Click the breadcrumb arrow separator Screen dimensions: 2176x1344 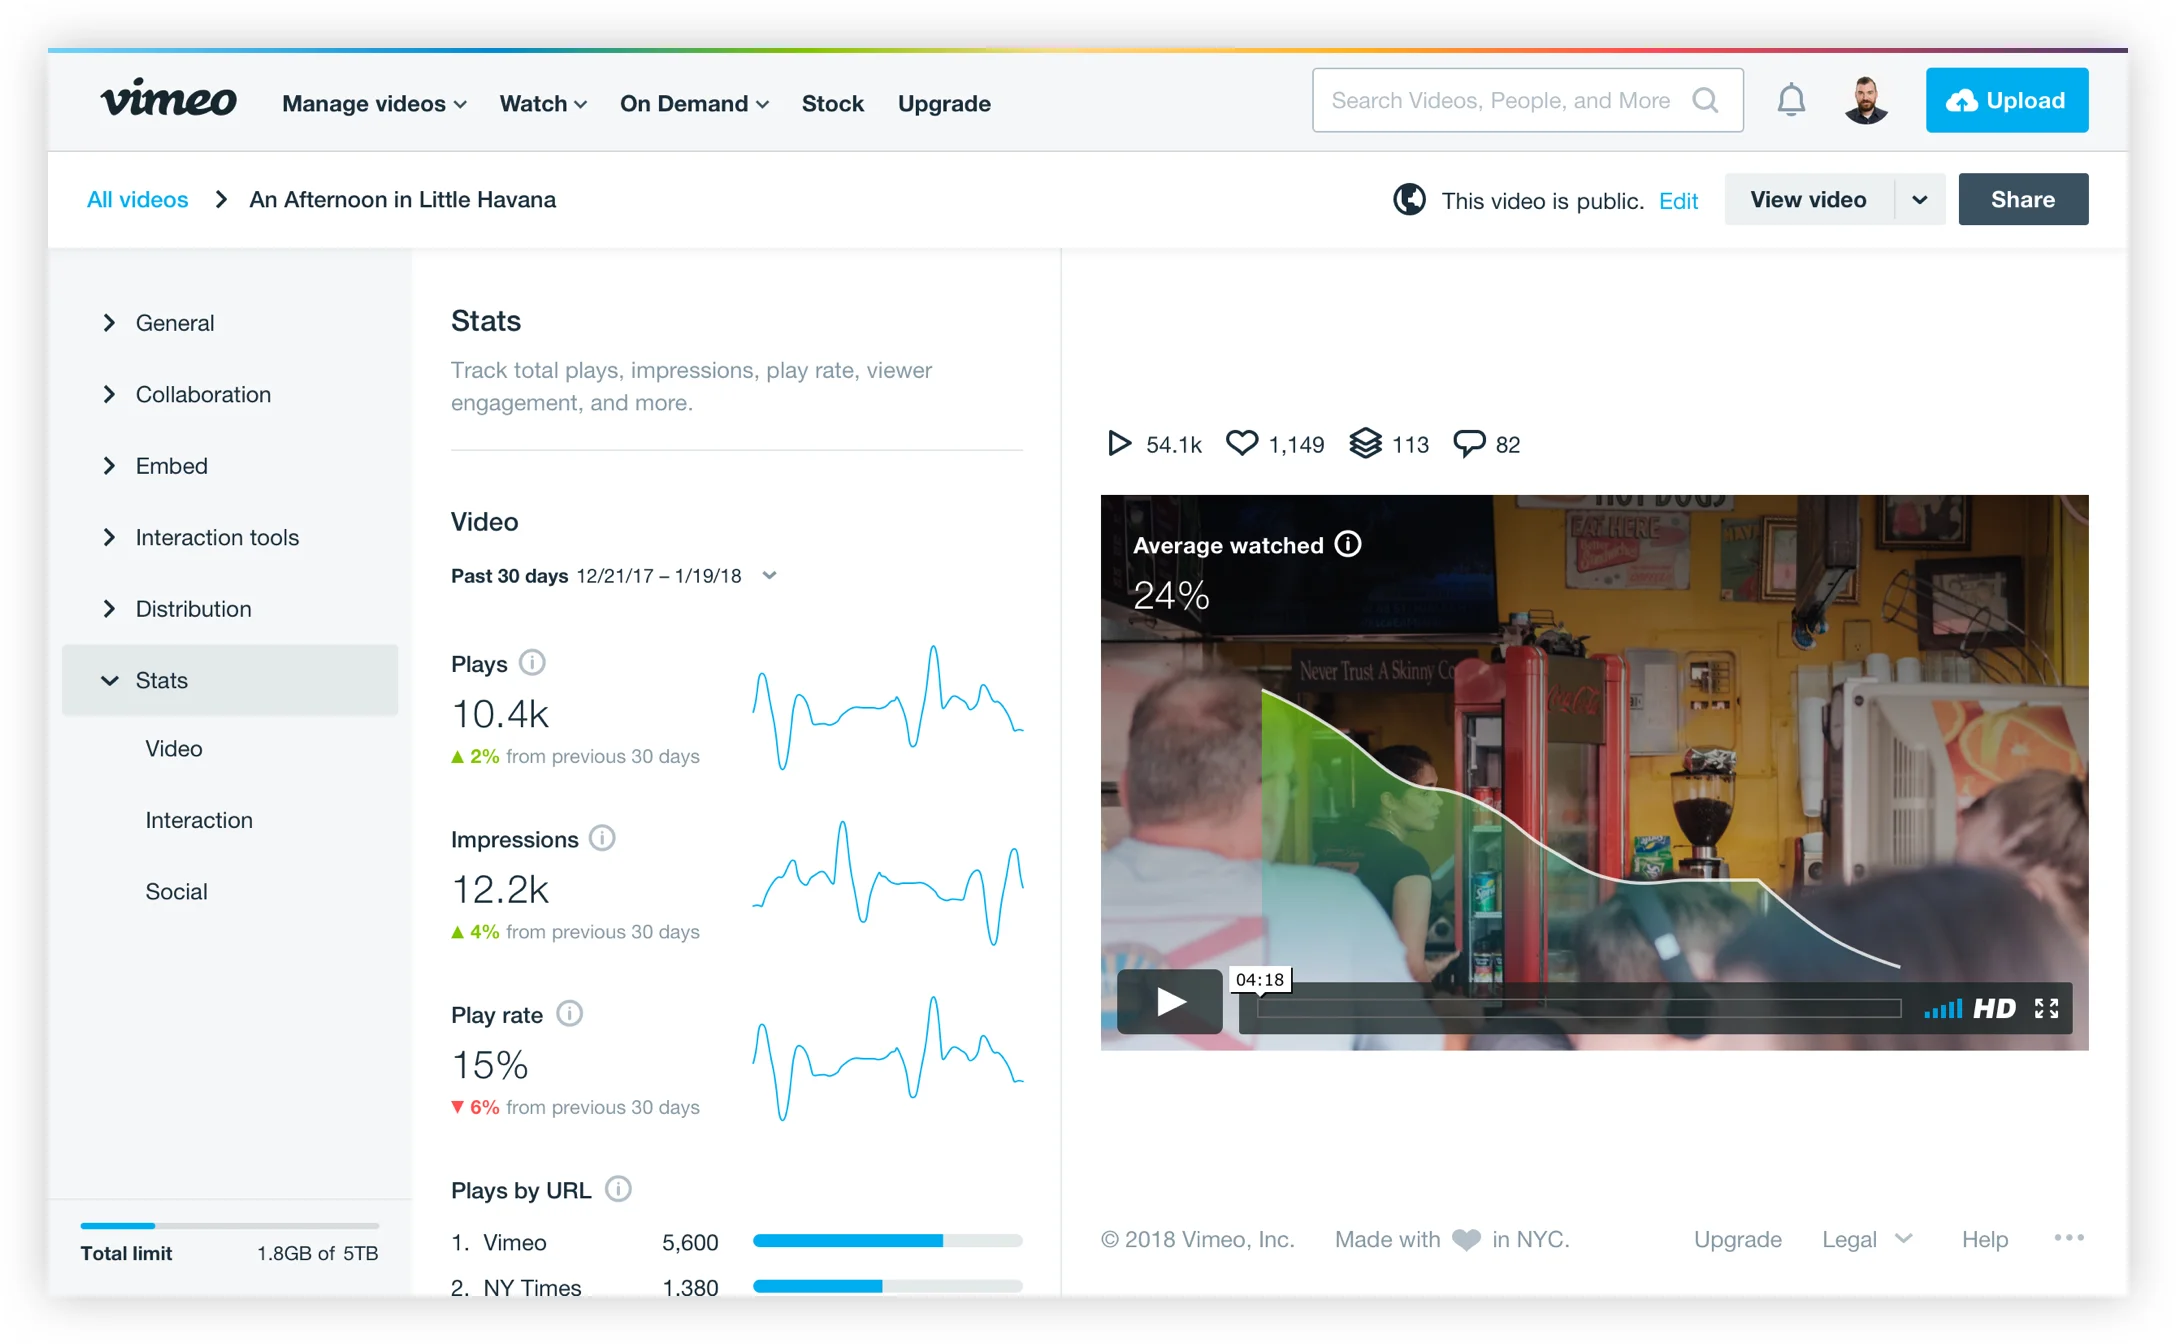tap(221, 200)
